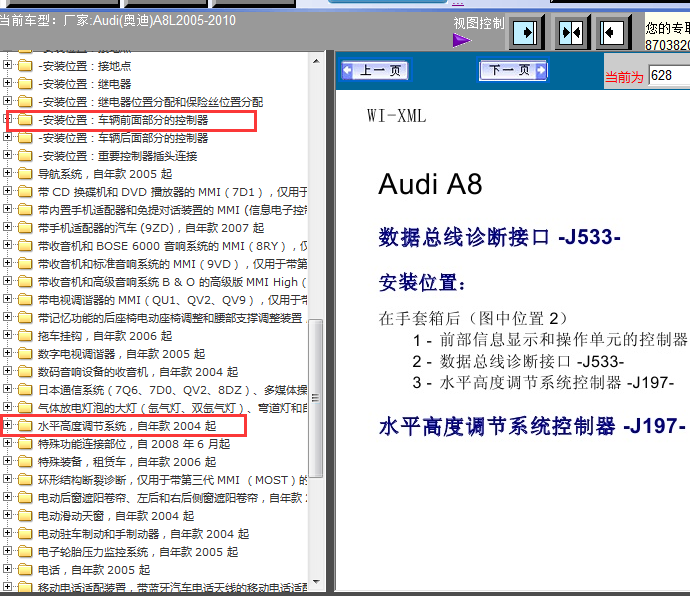
Task: Click the view control center-split icon
Action: point(570,32)
